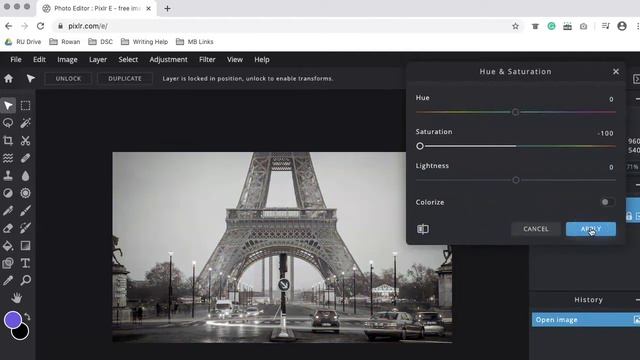Click the Lightness slider handle

[x=516, y=180]
